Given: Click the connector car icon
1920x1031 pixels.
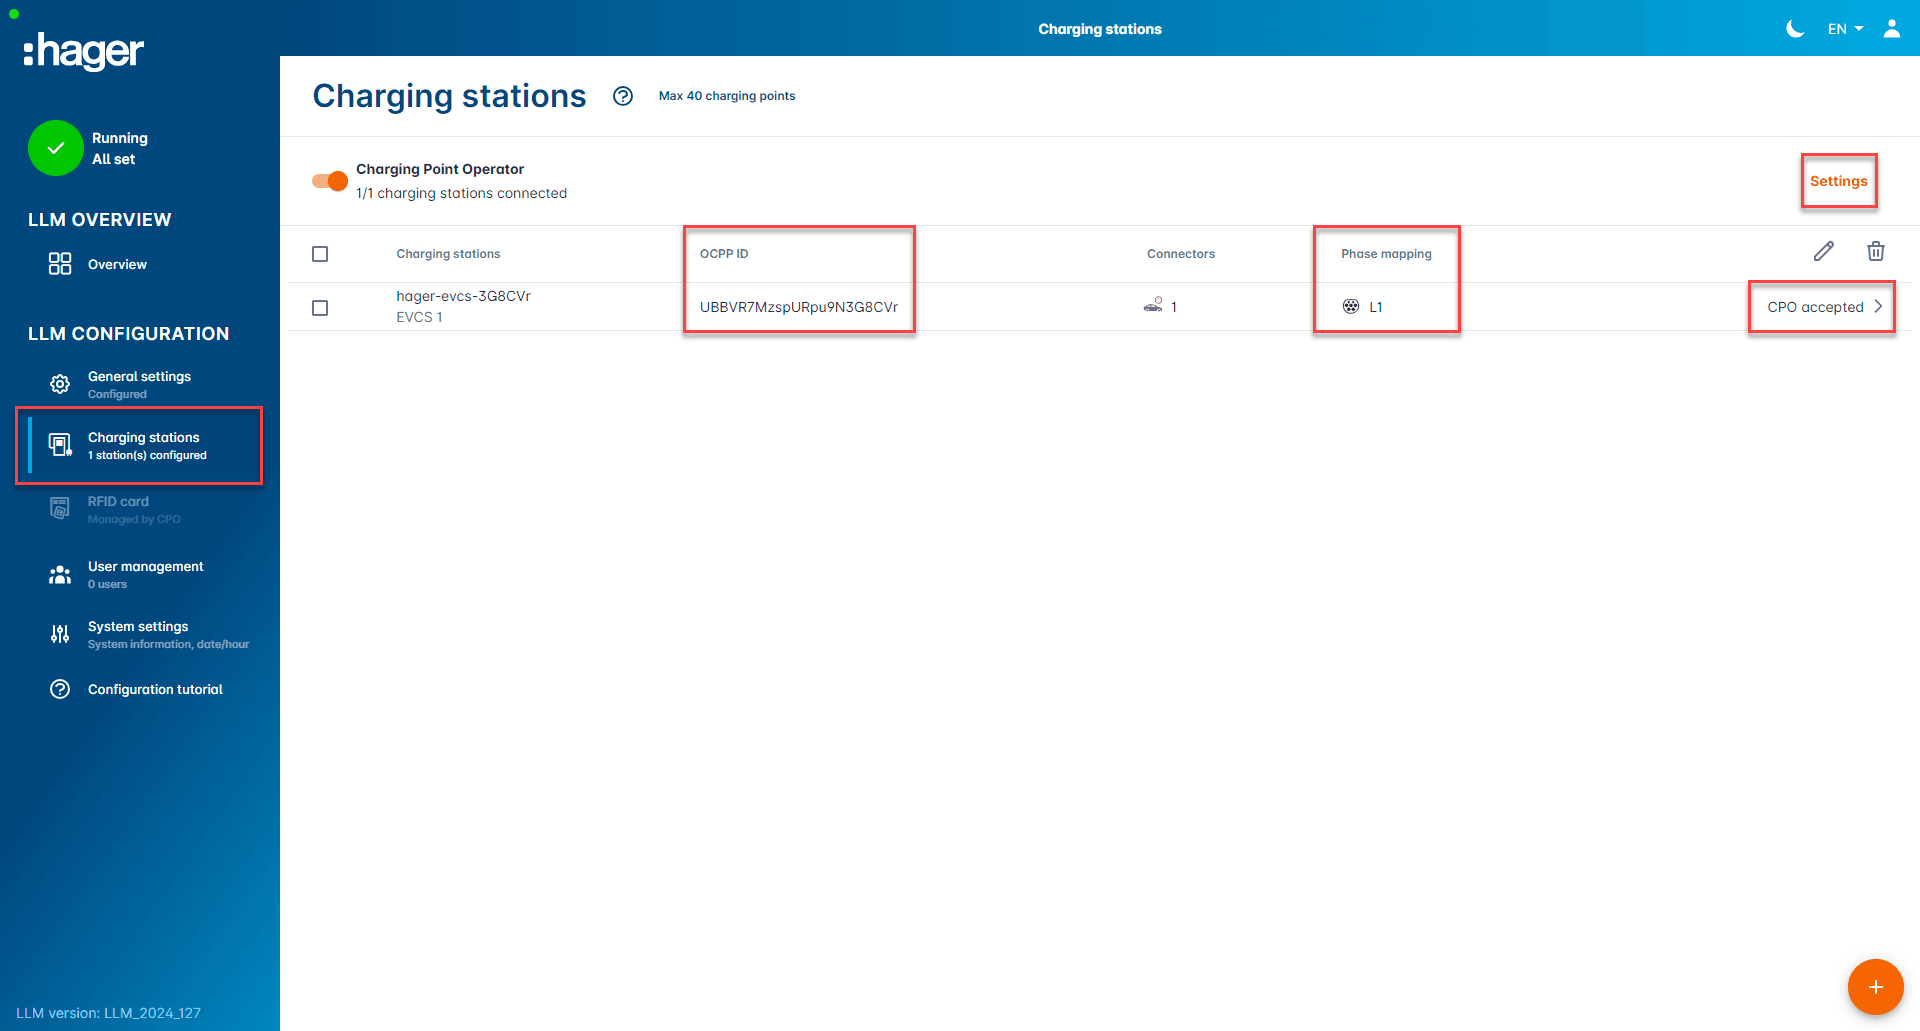Looking at the screenshot, I should pyautogui.click(x=1153, y=305).
